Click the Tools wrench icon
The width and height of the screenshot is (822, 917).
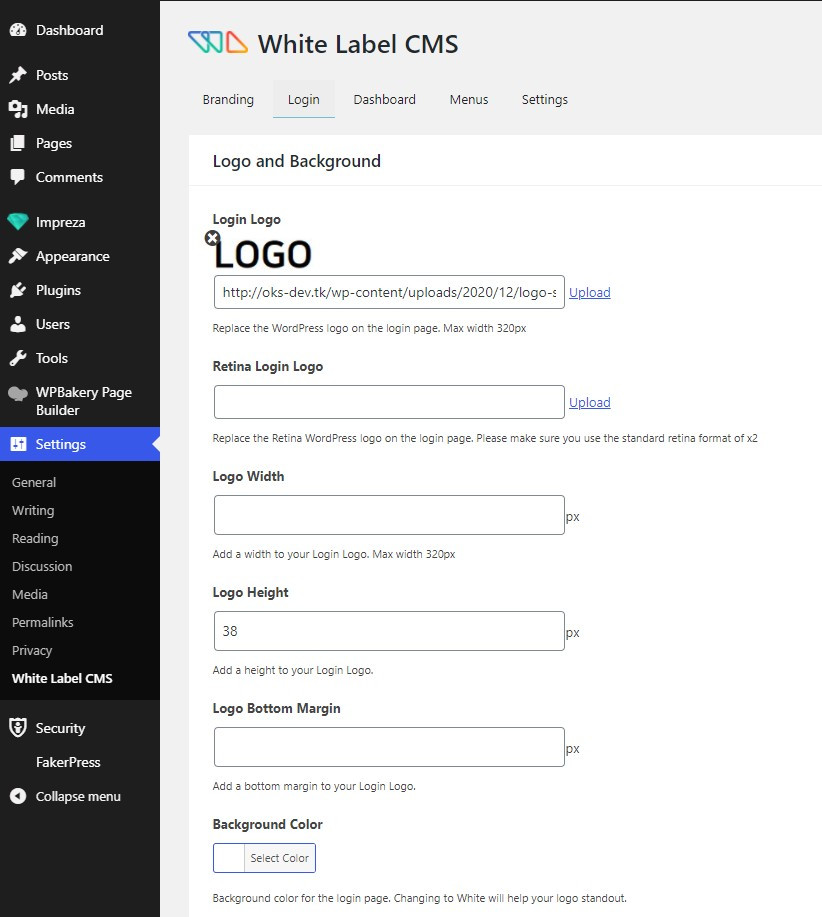18,358
